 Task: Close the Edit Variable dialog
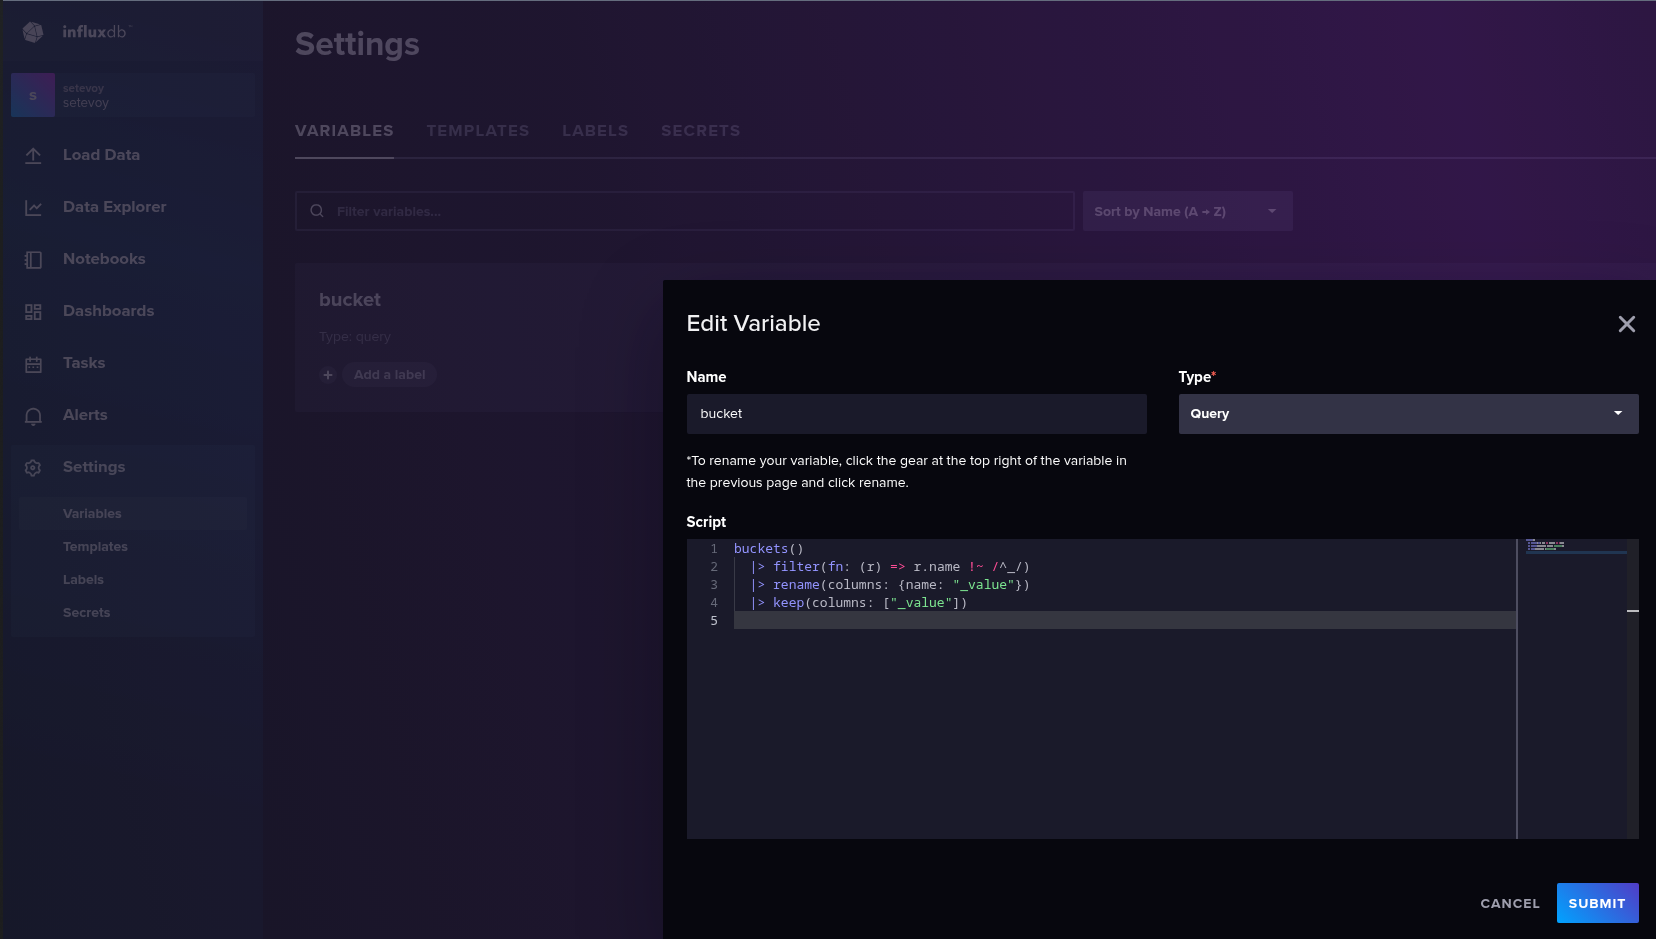tap(1626, 324)
